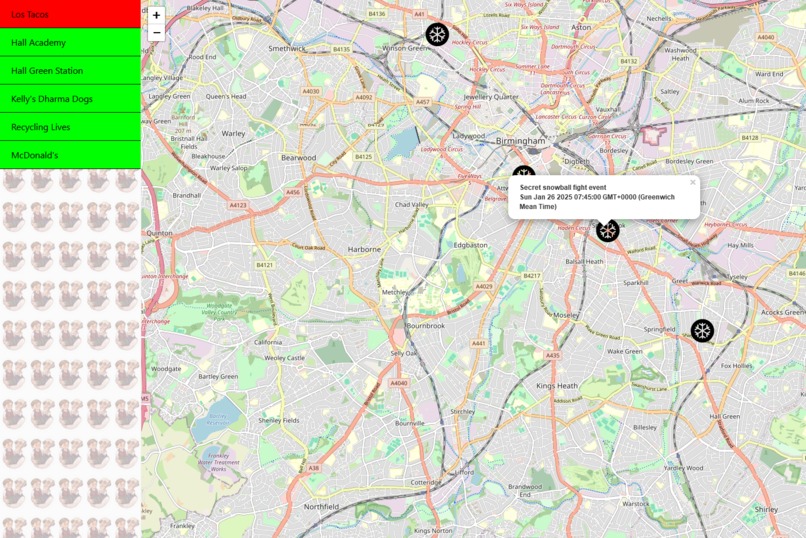The image size is (806, 538).
Task: Click the Smethwick map label
Action: [x=287, y=48]
